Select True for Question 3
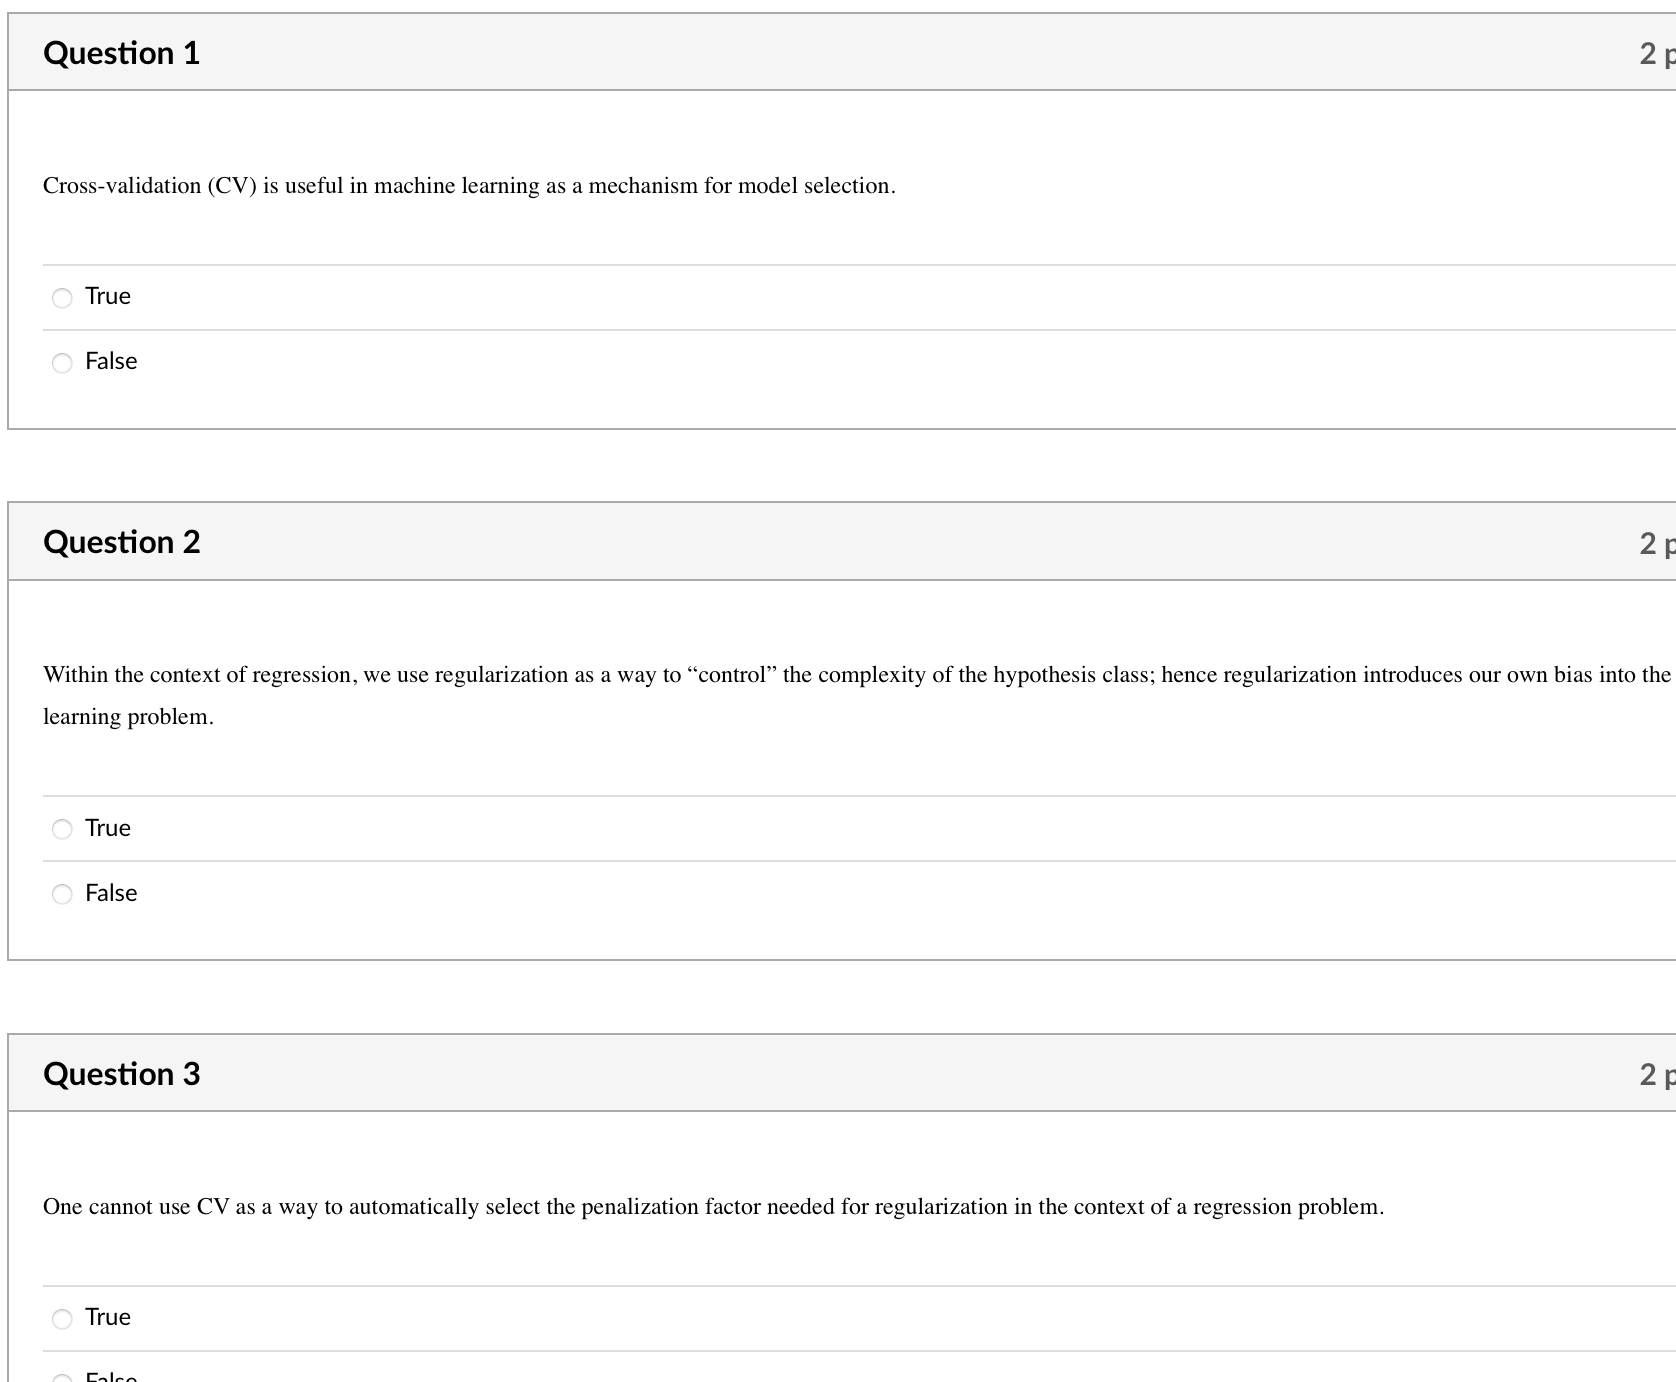Screen dimensions: 1676x1382 [x=62, y=1318]
